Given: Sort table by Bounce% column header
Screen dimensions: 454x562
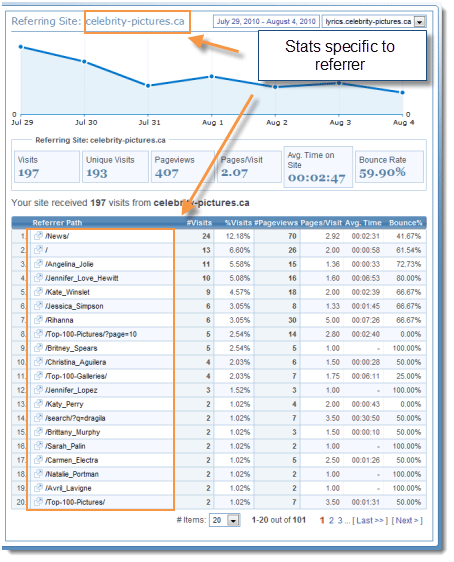Looking at the screenshot, I should pos(406,223).
